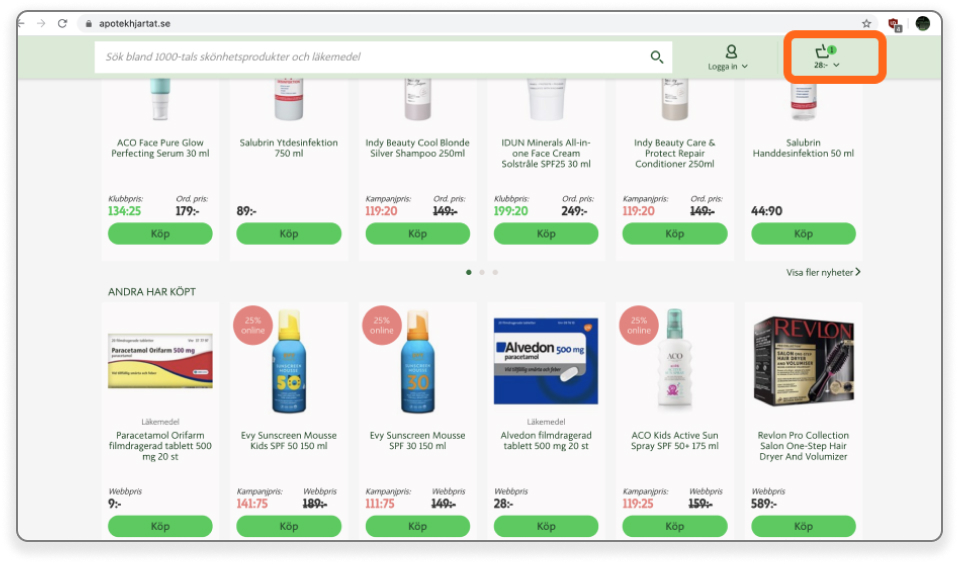Click the search magnifier icon
Screen dimensions: 959x564
pos(657,57)
